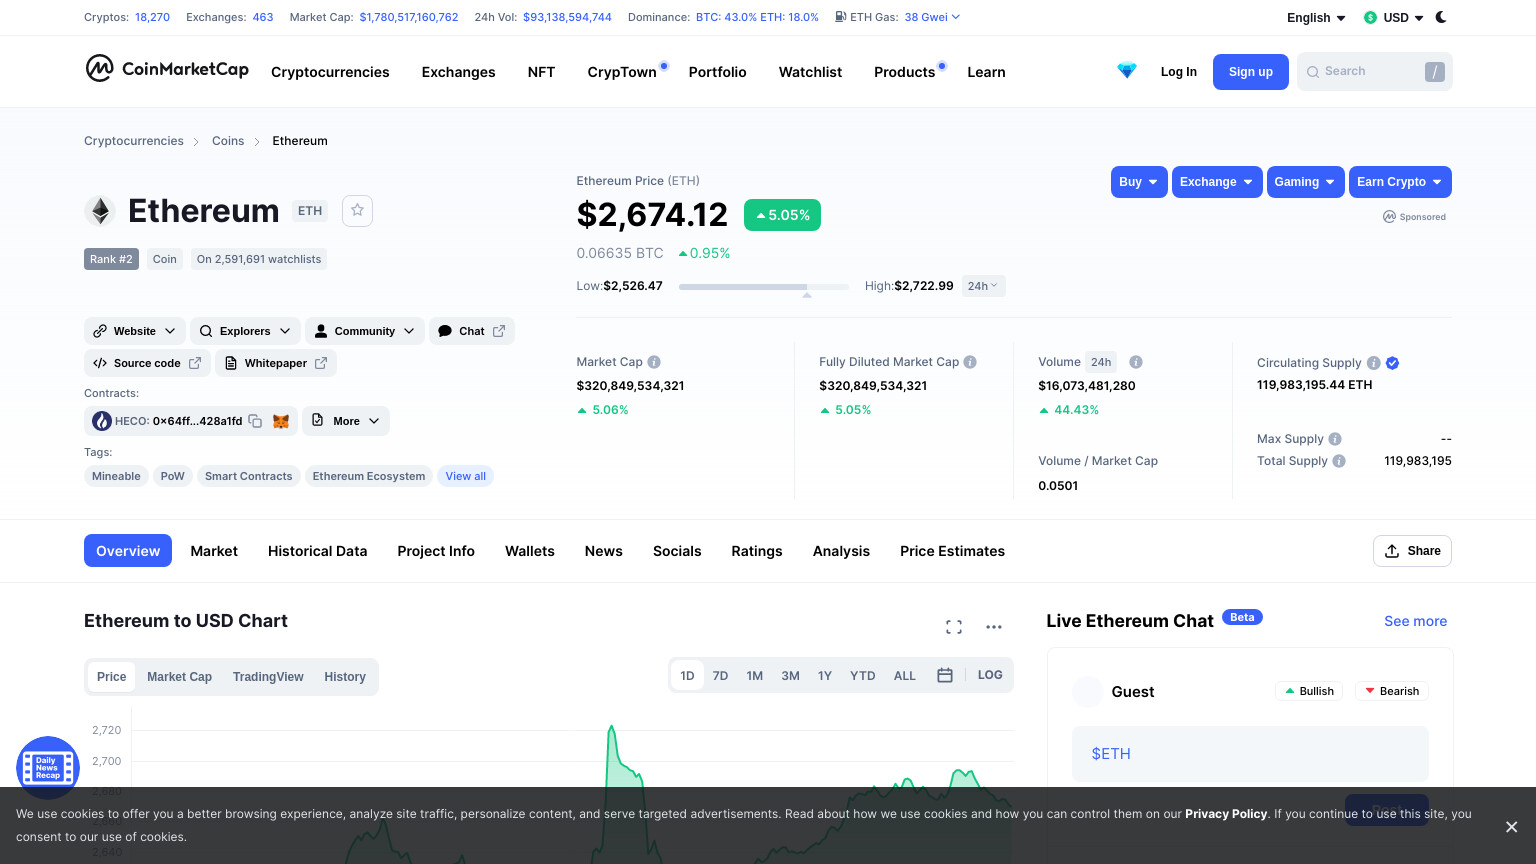Show Max Supply info icon
This screenshot has width=1536, height=864.
(x=1335, y=439)
